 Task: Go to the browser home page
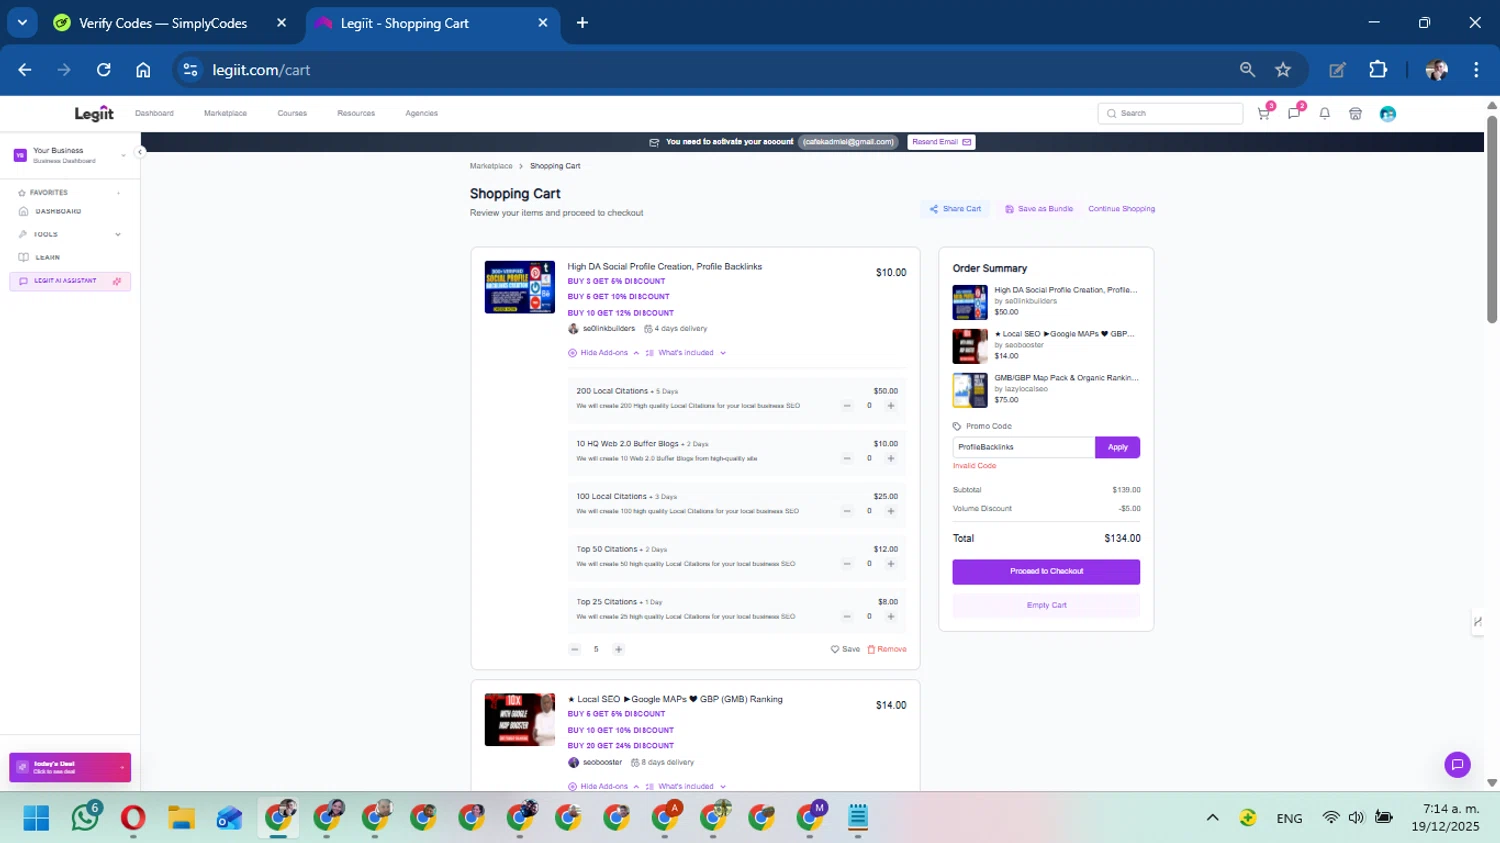point(143,70)
